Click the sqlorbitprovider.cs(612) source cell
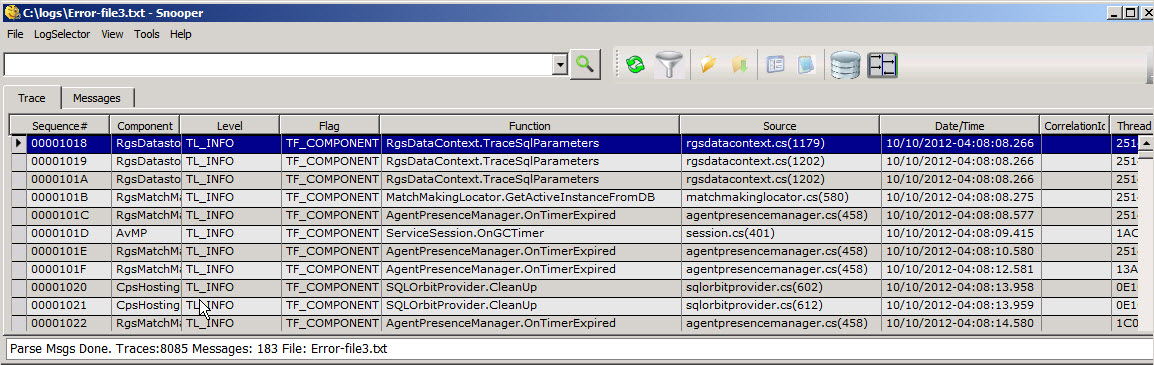Viewport: 1154px width, 365px height. (780, 305)
